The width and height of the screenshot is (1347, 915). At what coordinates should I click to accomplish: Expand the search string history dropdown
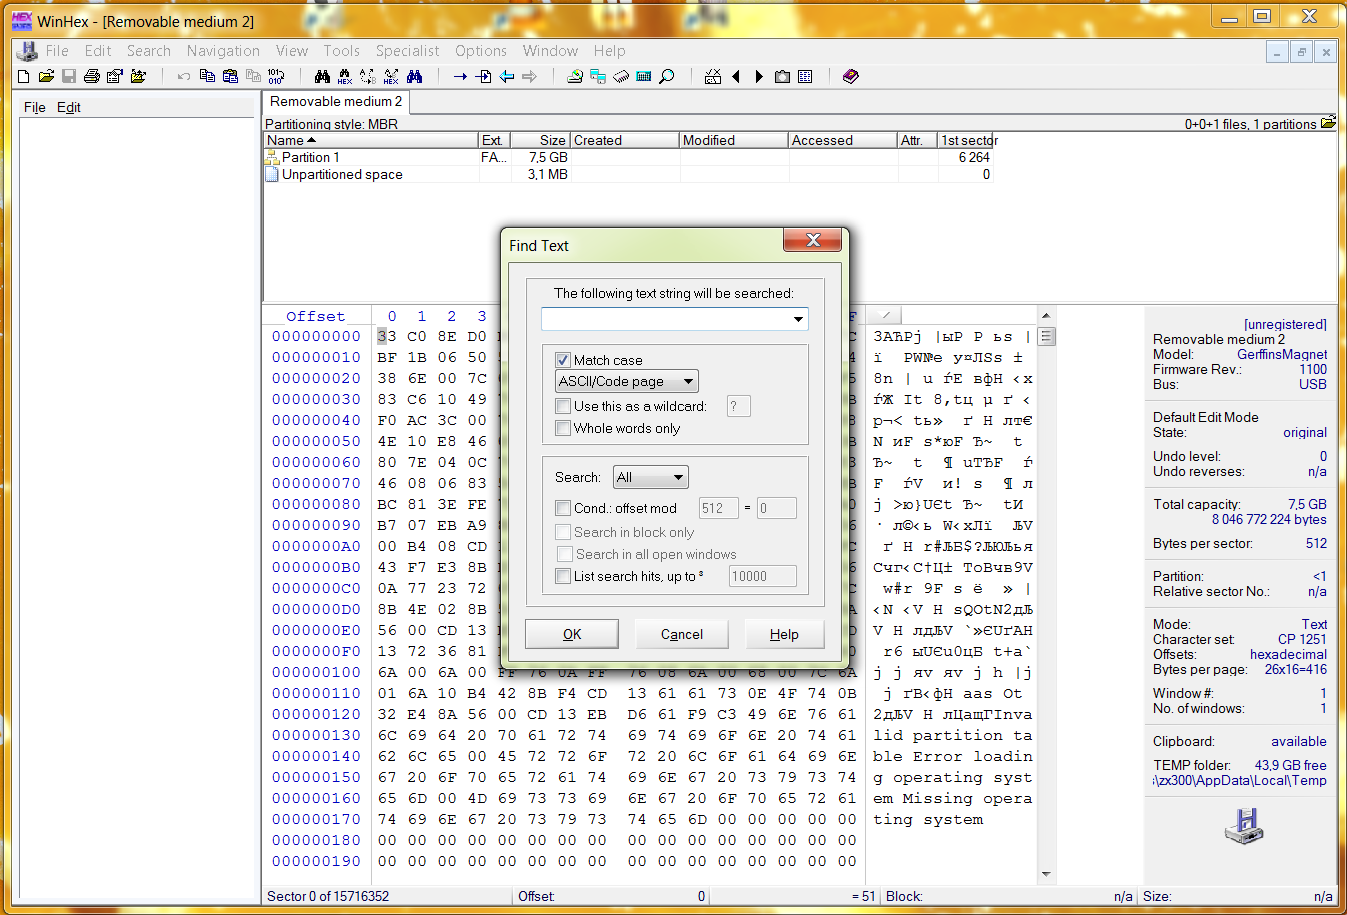pyautogui.click(x=798, y=319)
